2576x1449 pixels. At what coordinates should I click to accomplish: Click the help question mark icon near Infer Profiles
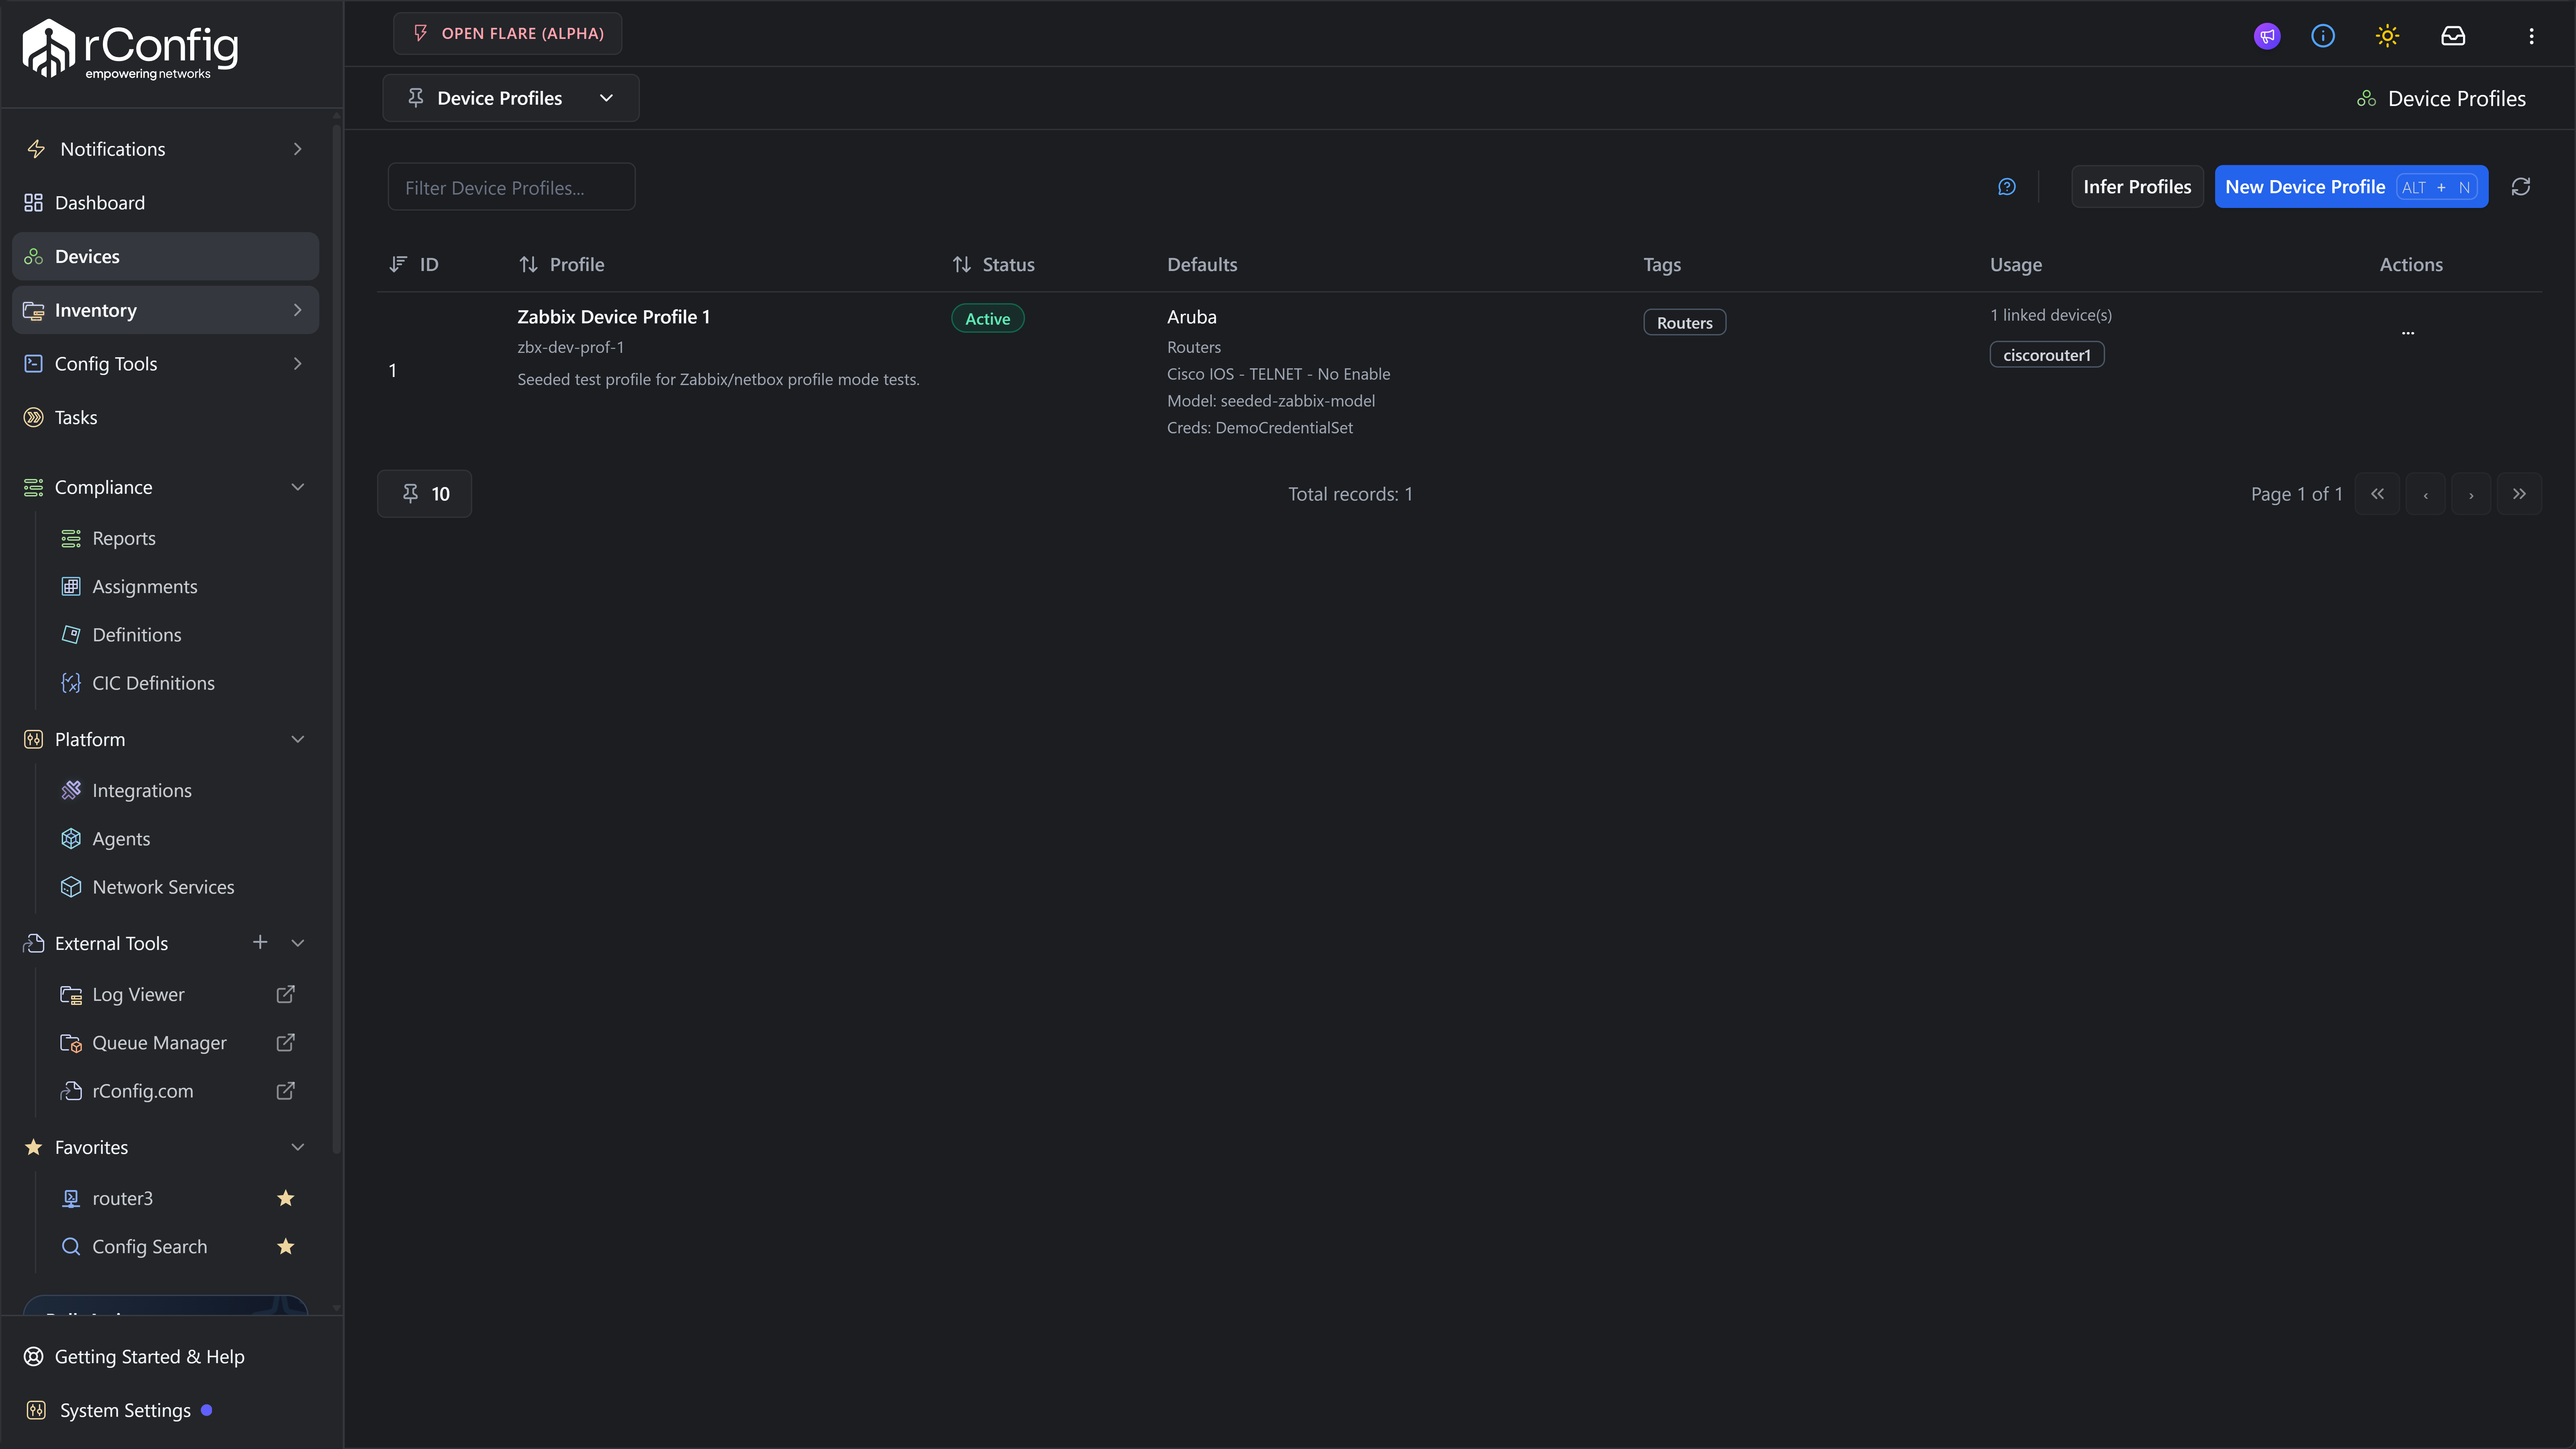pyautogui.click(x=2007, y=186)
